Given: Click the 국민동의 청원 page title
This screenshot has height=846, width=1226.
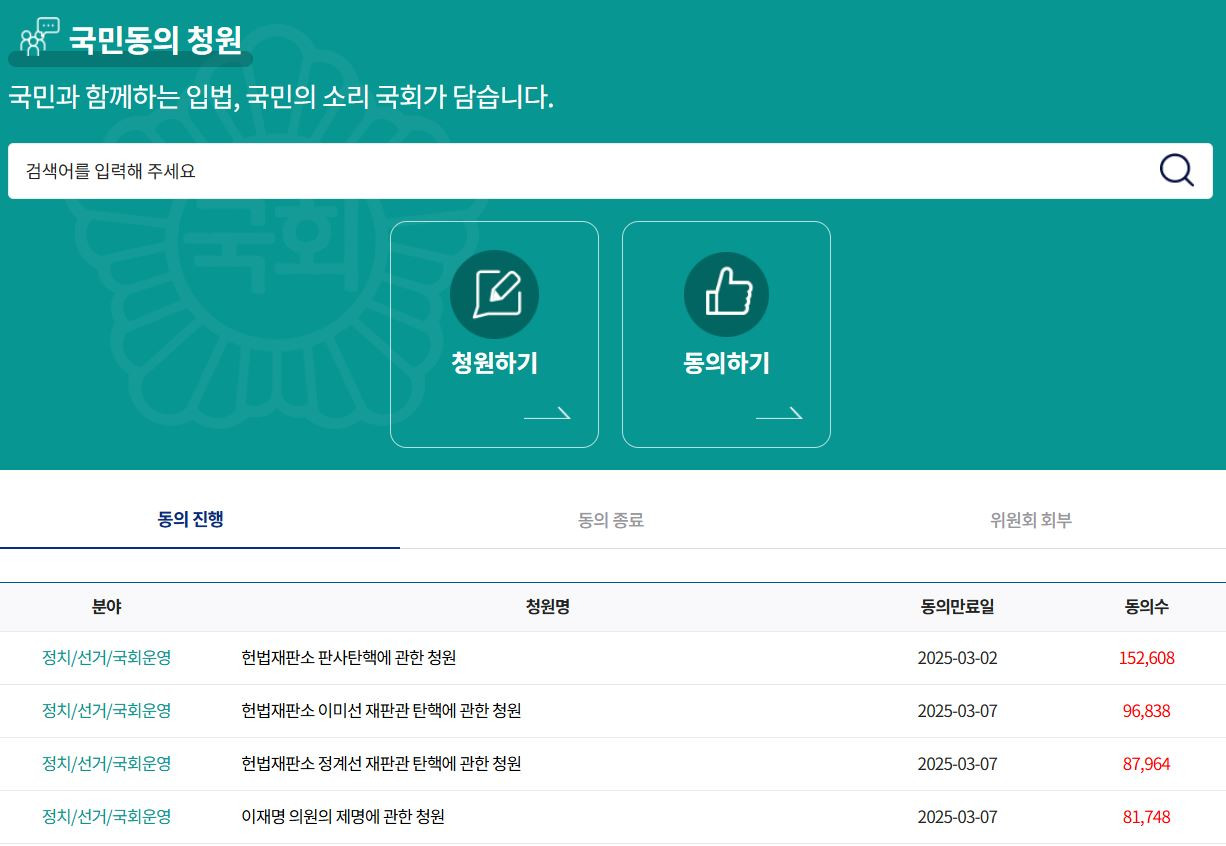Looking at the screenshot, I should (155, 40).
